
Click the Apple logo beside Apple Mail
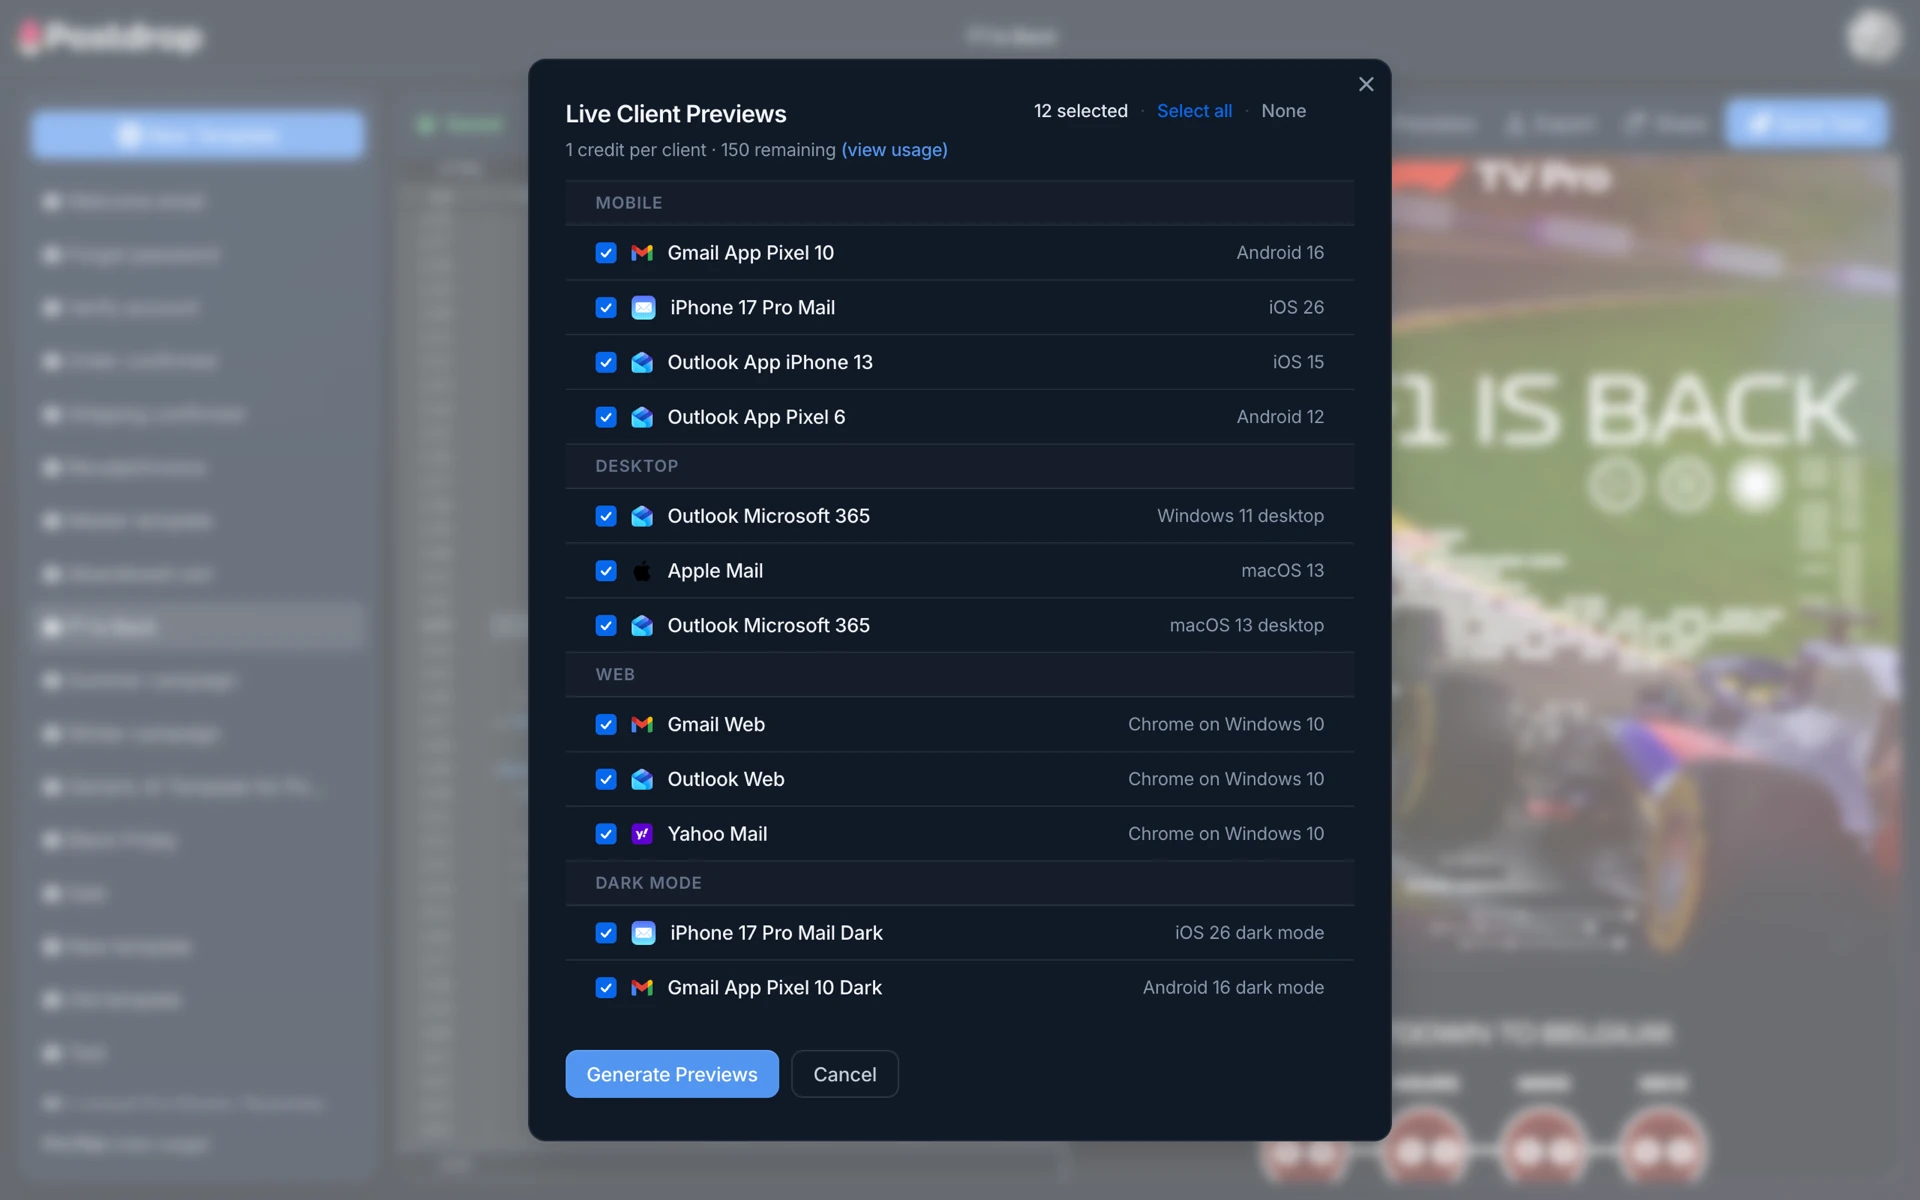(642, 571)
